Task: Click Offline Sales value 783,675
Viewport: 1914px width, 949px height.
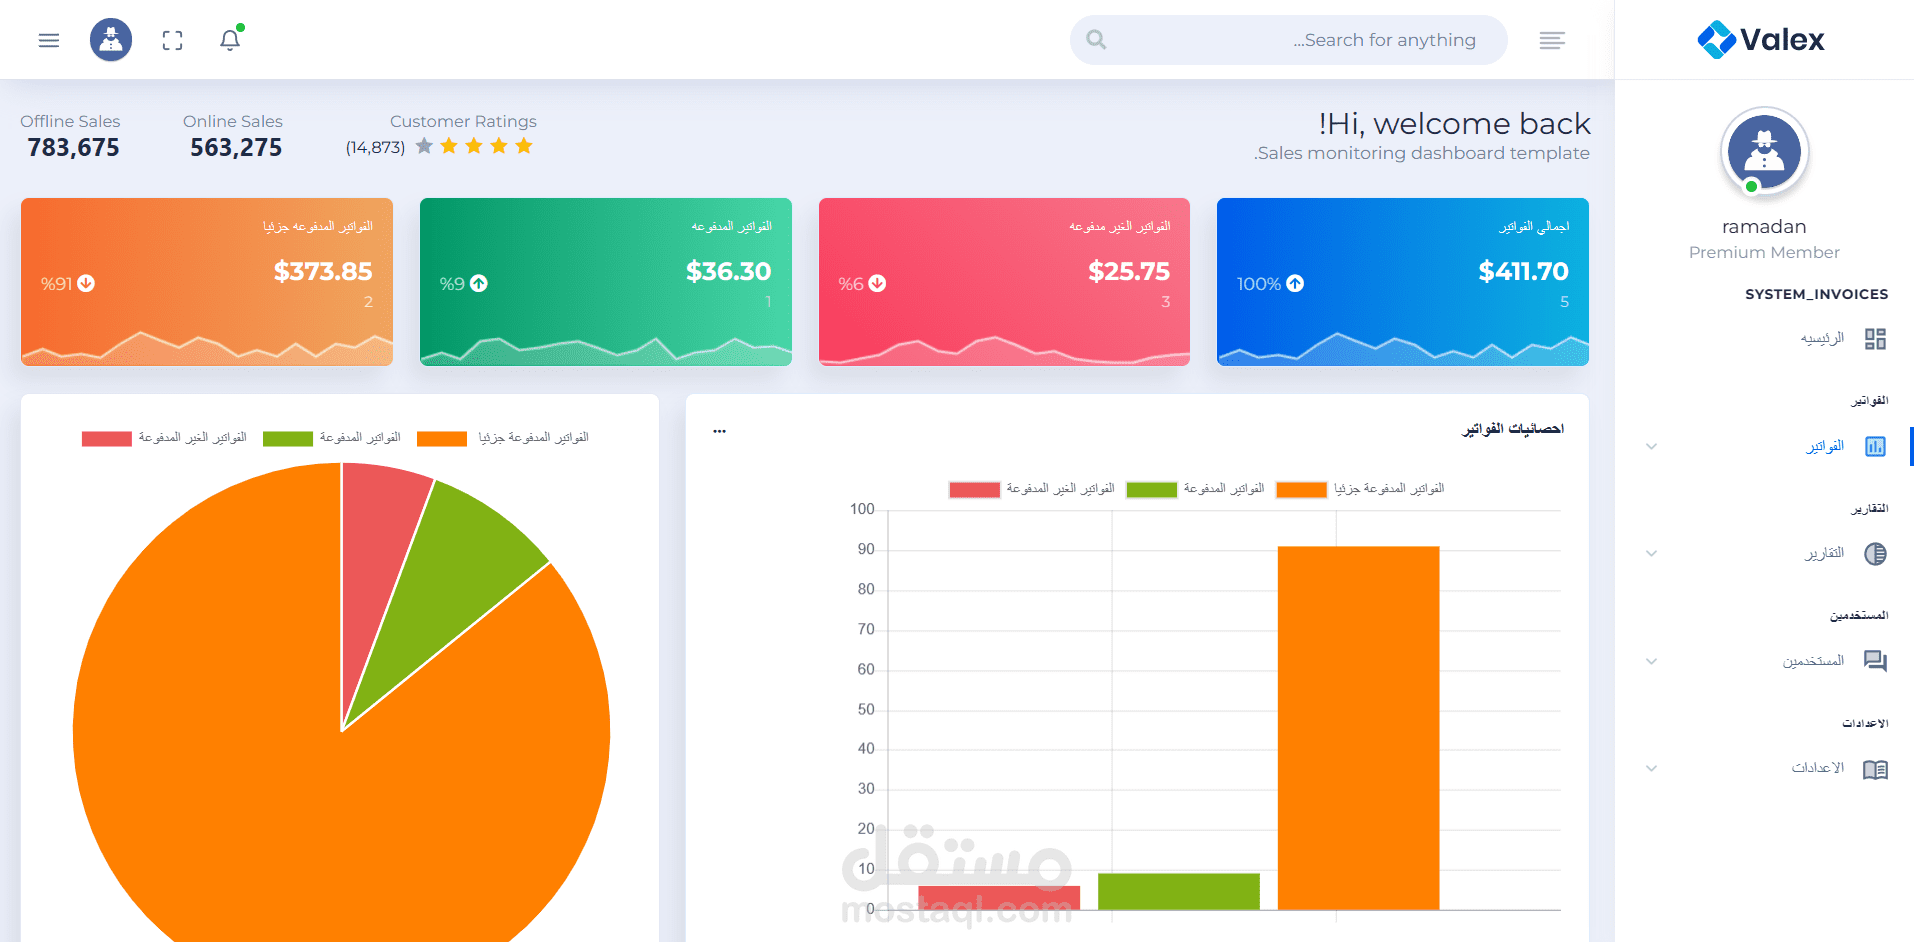Action: (73, 148)
